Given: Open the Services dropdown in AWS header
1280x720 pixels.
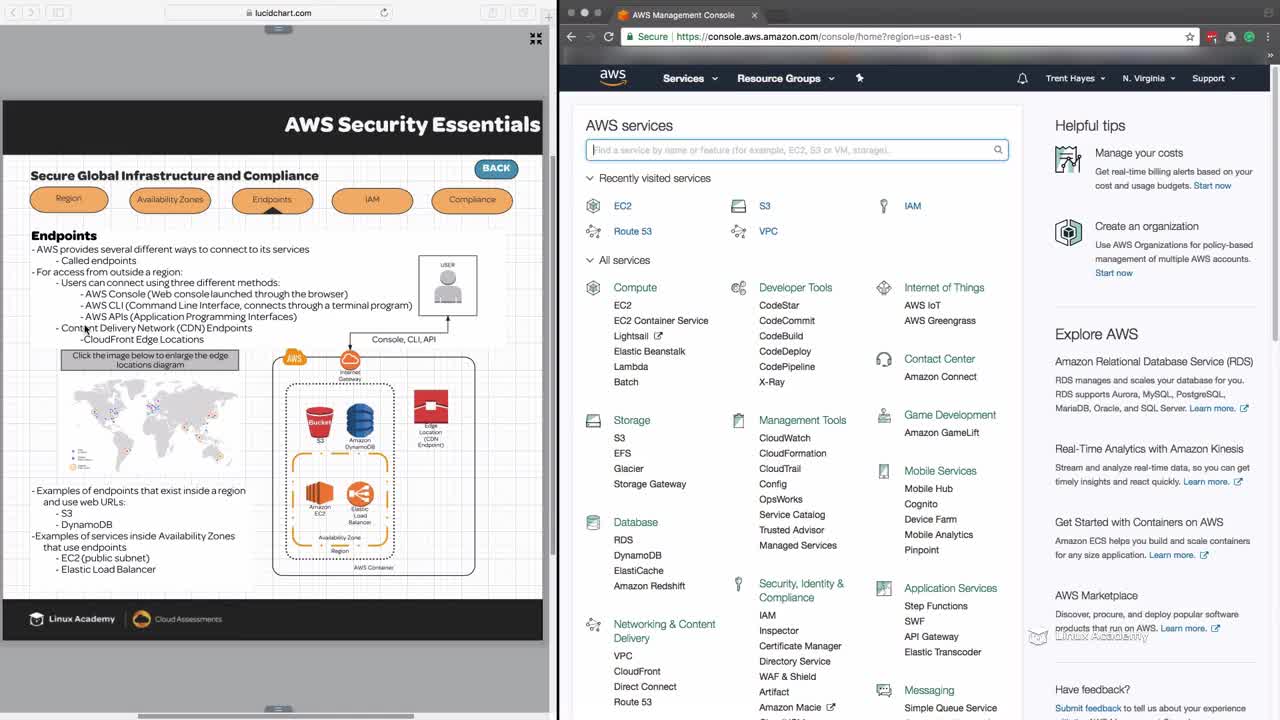Looking at the screenshot, I should (x=690, y=78).
